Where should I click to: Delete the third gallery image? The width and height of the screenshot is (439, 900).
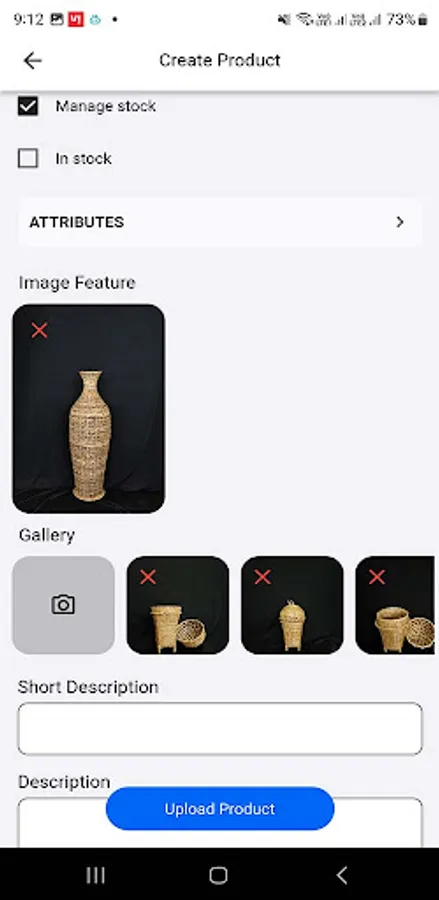pos(376,577)
